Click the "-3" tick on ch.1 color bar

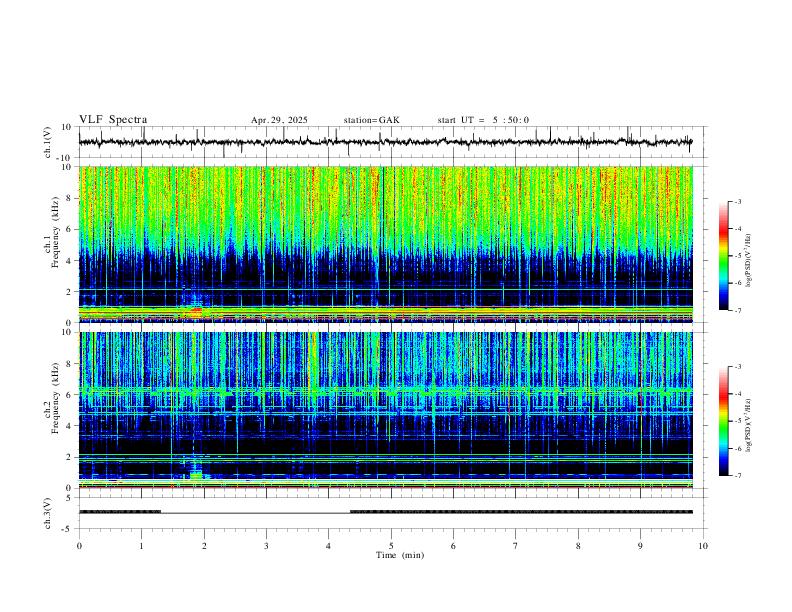click(x=737, y=201)
